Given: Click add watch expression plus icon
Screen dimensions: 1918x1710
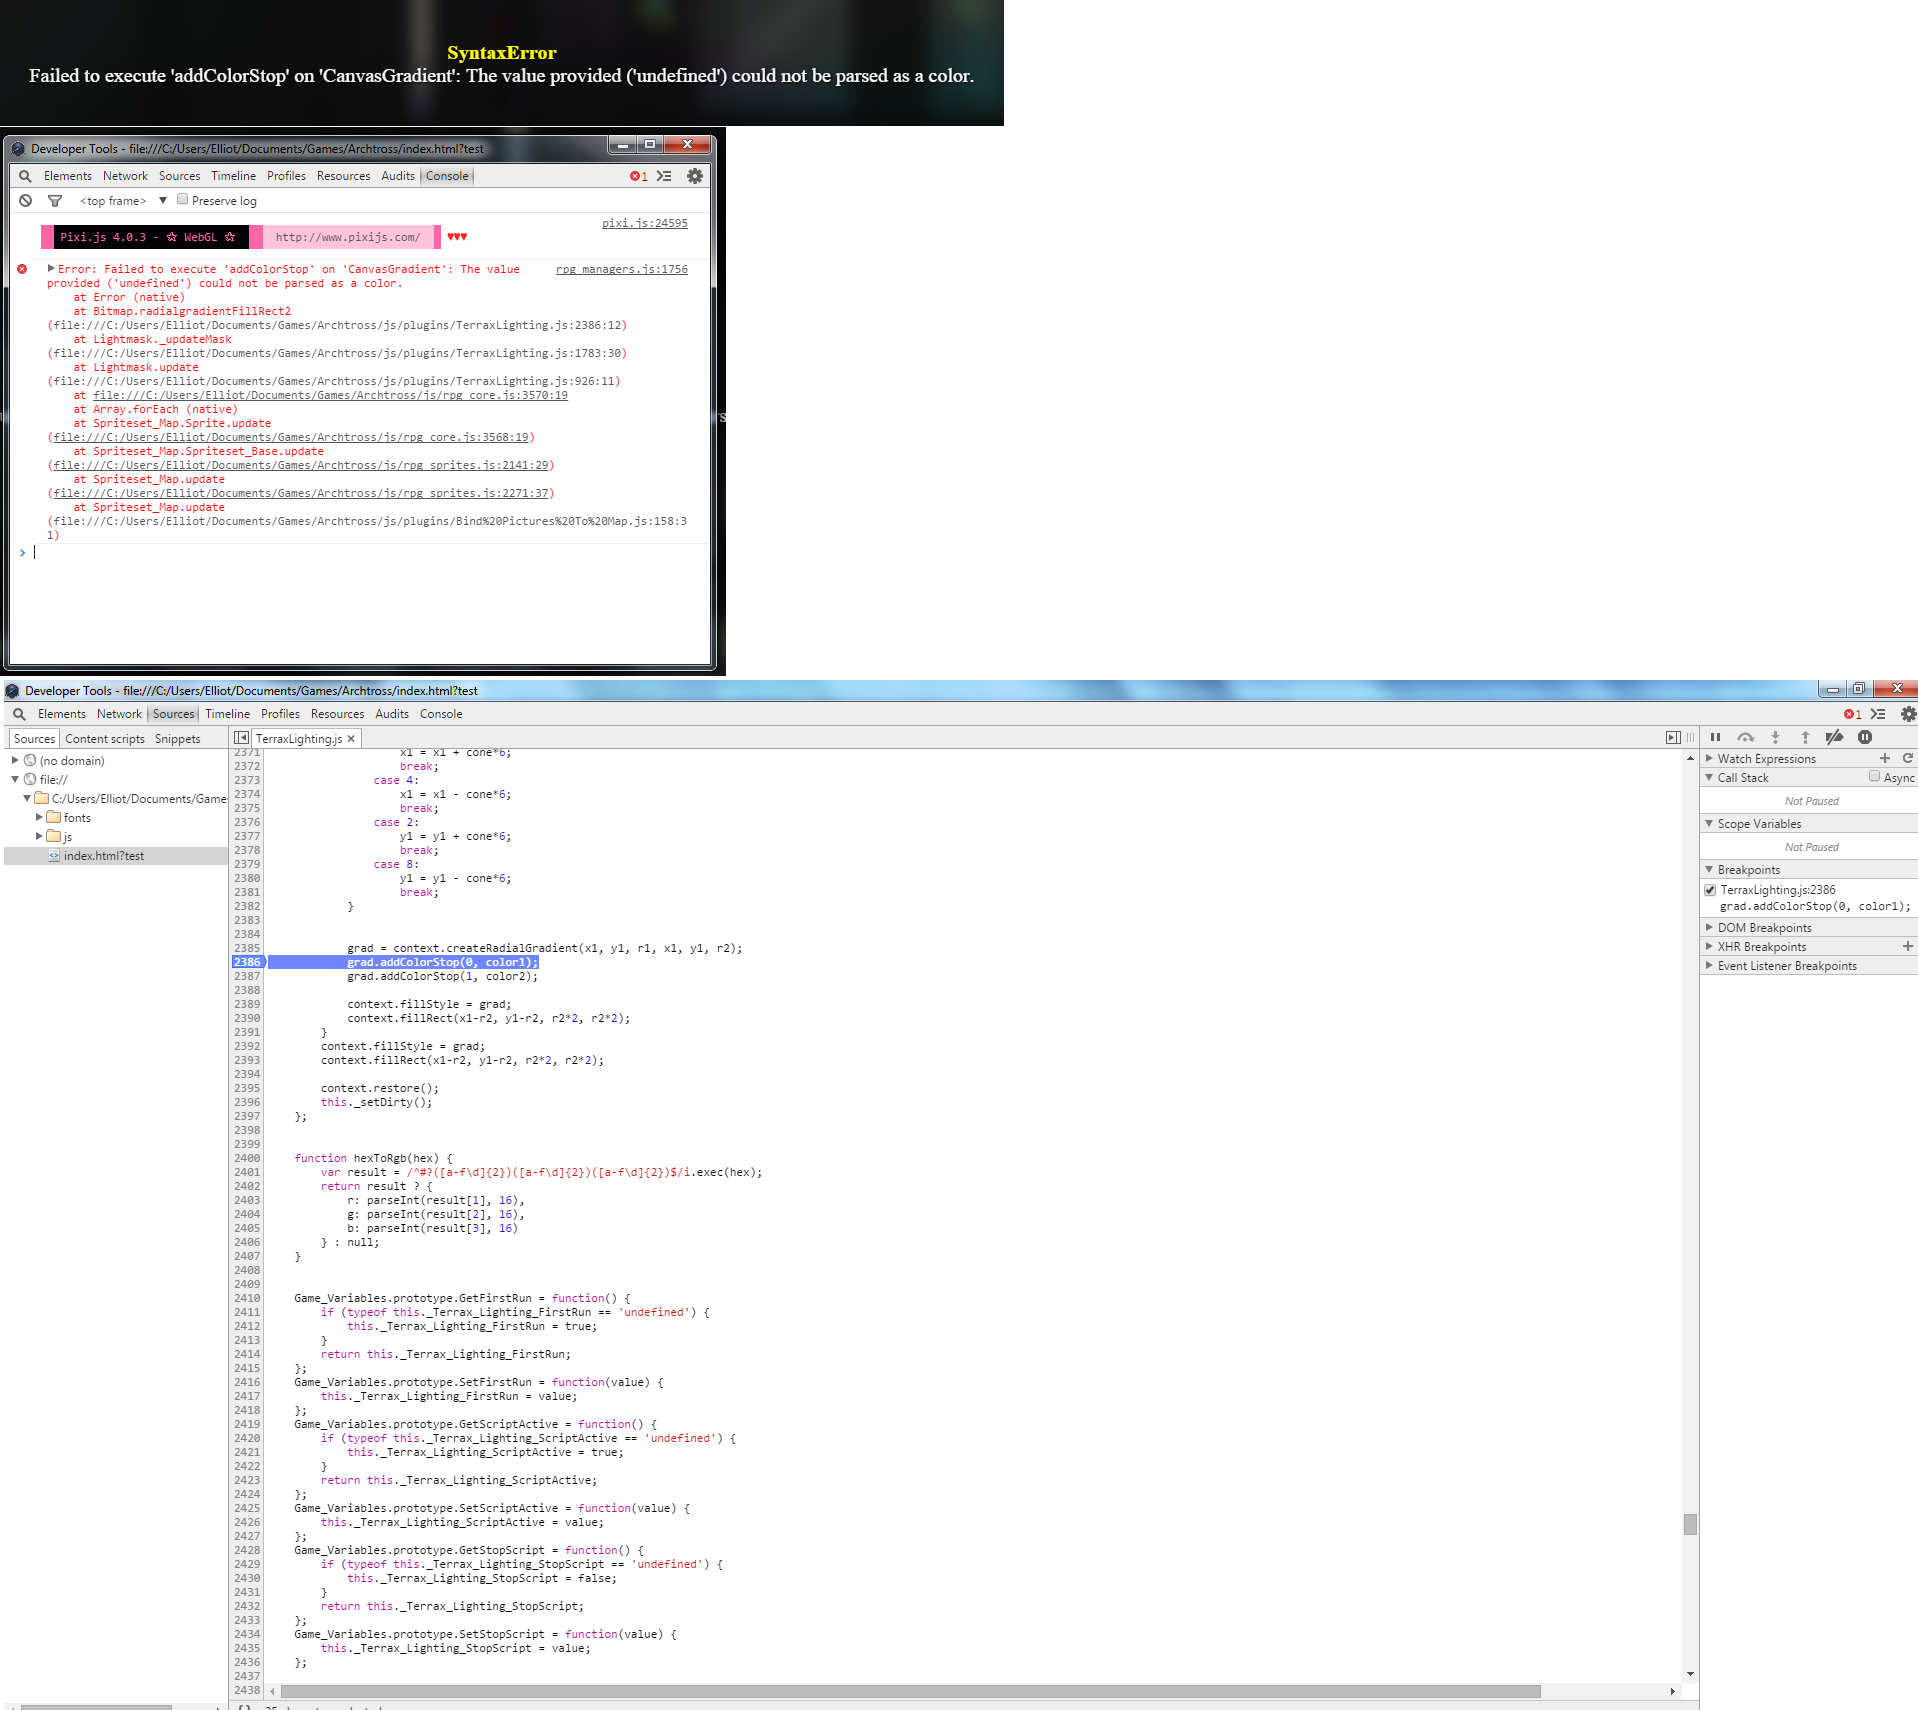Looking at the screenshot, I should point(1885,758).
